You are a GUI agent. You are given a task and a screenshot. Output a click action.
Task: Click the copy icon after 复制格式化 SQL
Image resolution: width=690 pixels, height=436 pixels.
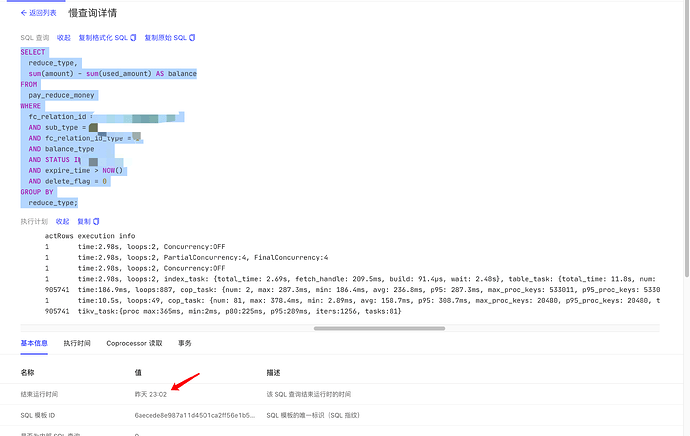[133, 38]
